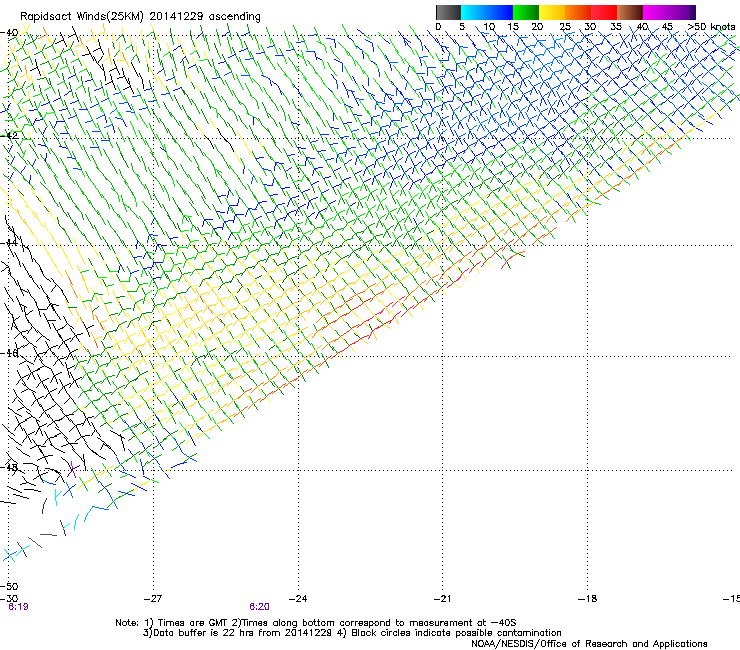740x650 pixels.
Task: Click the longitude axis label '-24'
Action: coord(298,599)
